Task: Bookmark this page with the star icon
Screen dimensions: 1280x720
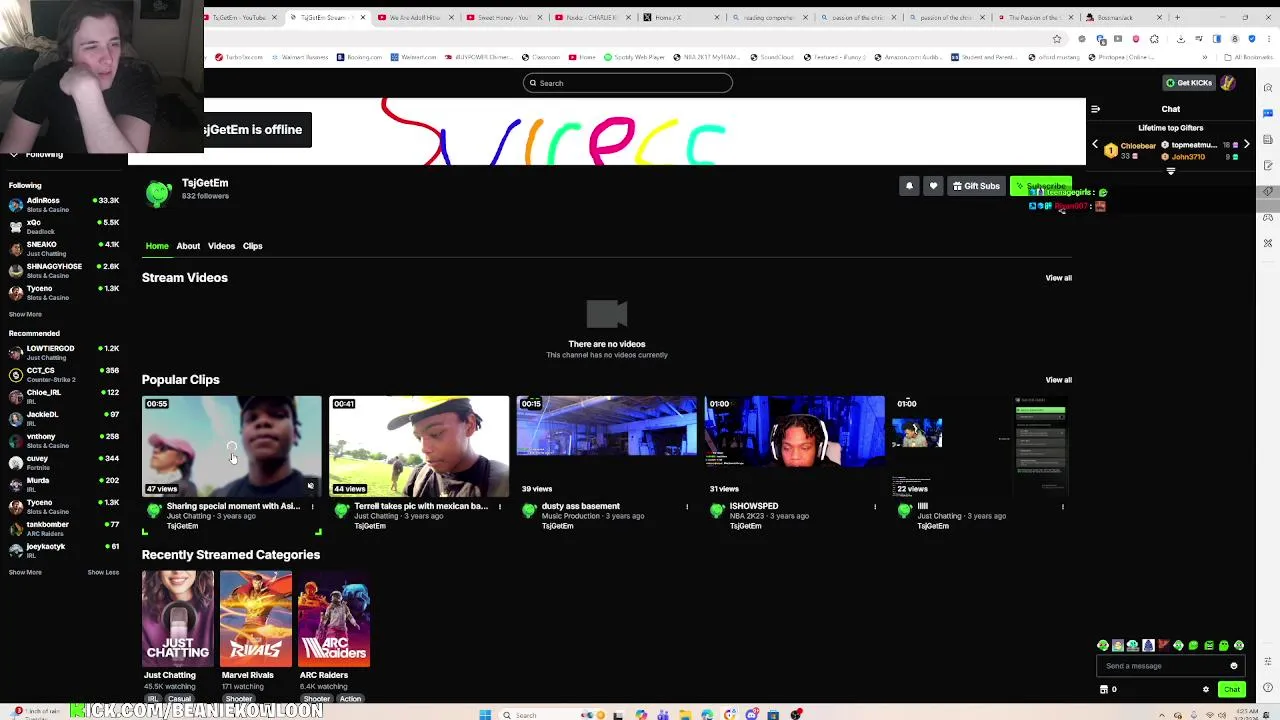Action: [1057, 39]
